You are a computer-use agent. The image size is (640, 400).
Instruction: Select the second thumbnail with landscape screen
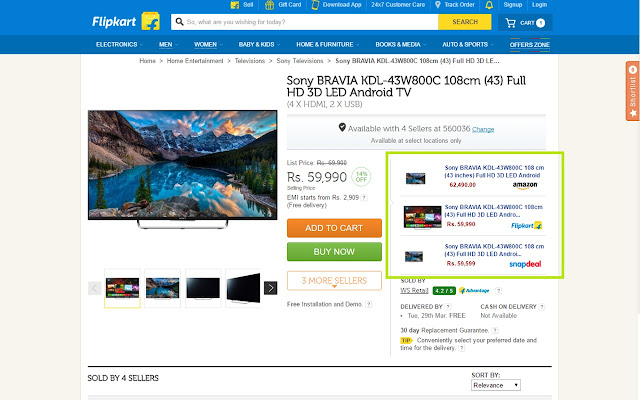pyautogui.click(x=162, y=288)
